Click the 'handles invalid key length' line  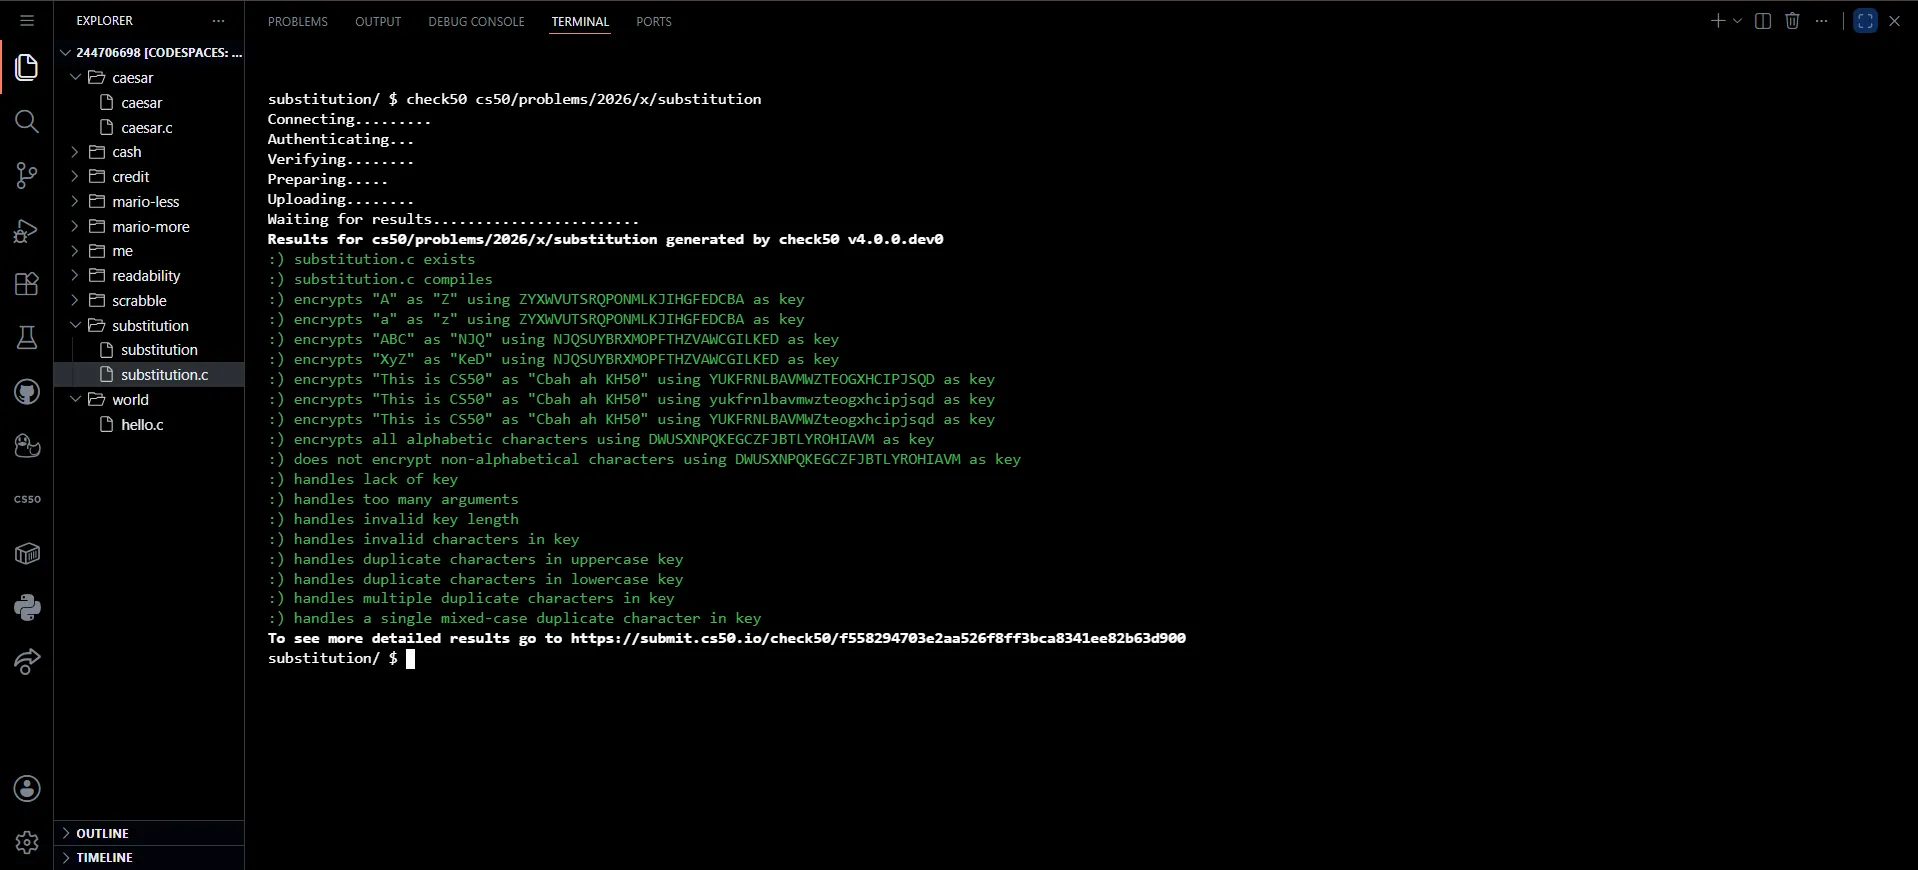pos(393,519)
